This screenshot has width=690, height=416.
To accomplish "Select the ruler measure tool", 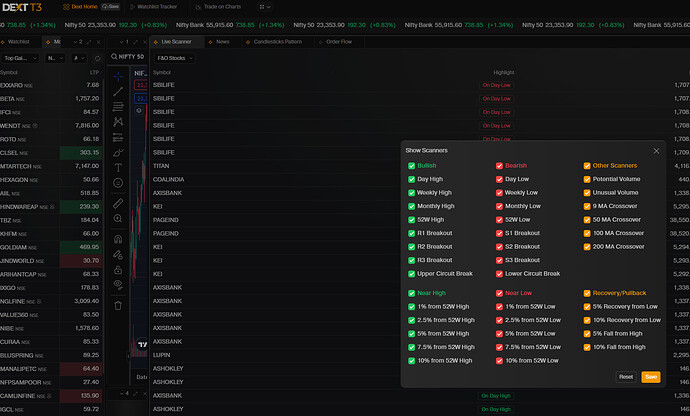I will (118, 203).
